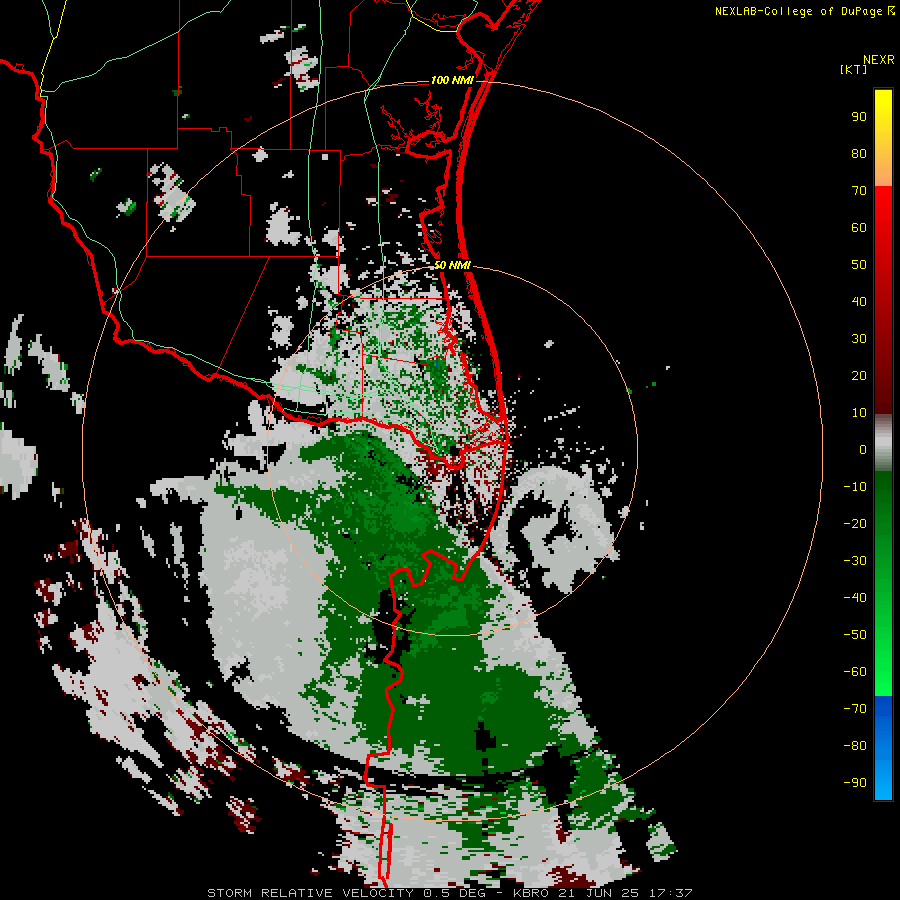Click the blue bottom segment of the color bar
The height and width of the screenshot is (900, 900).
[883, 748]
